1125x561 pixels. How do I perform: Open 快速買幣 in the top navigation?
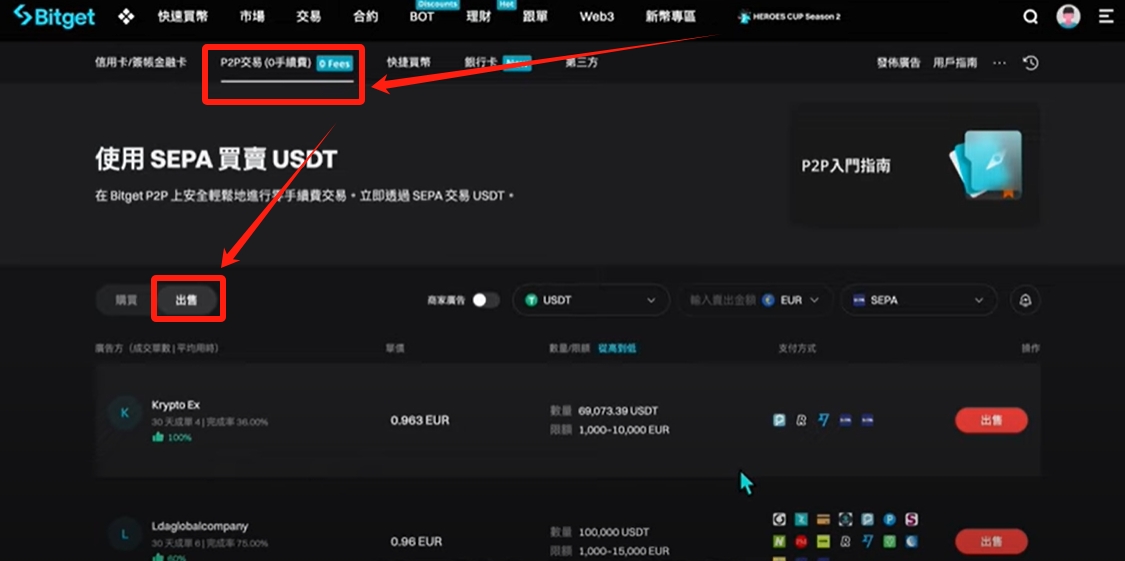point(182,16)
